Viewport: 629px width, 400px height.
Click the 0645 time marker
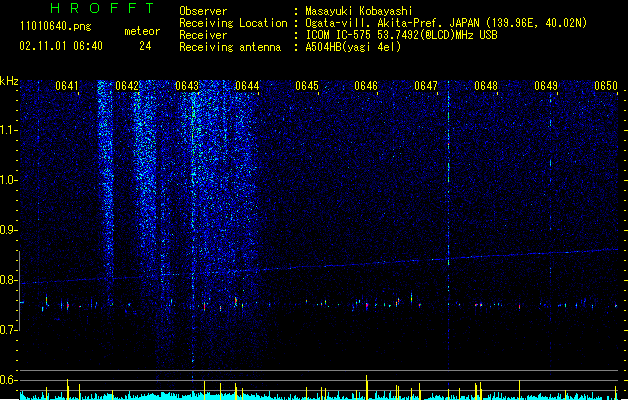pyautogui.click(x=307, y=86)
